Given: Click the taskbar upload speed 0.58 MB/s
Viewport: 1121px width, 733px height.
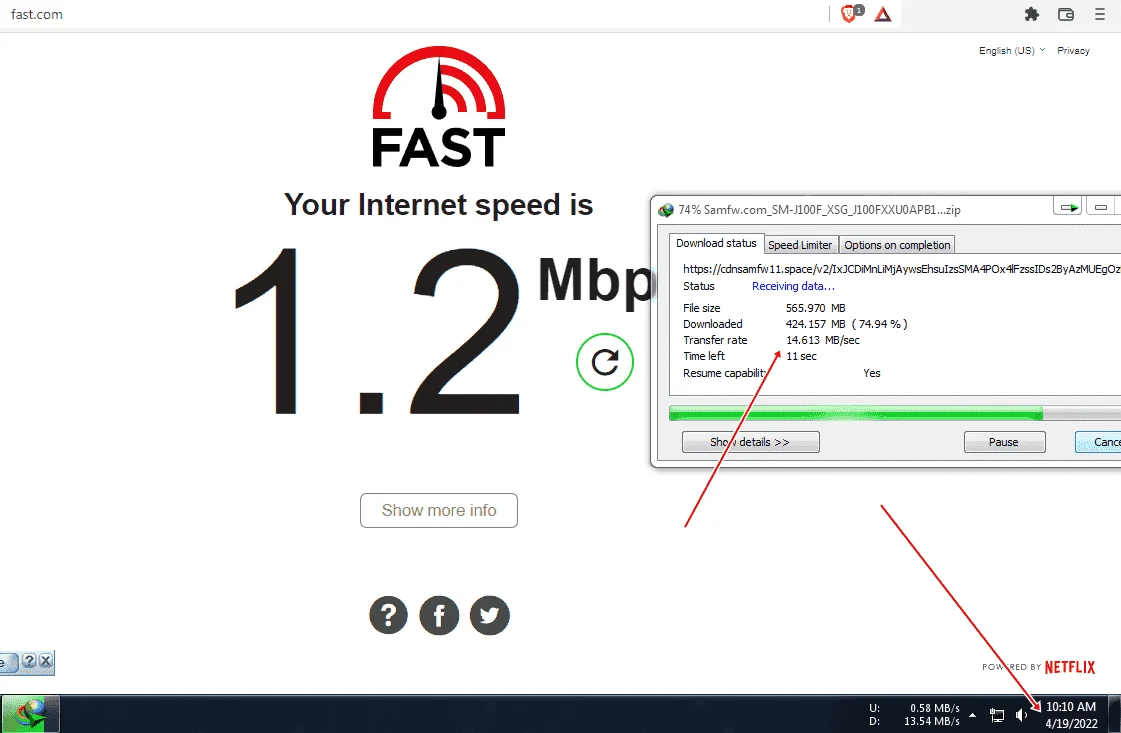Looking at the screenshot, I should click(x=934, y=708).
